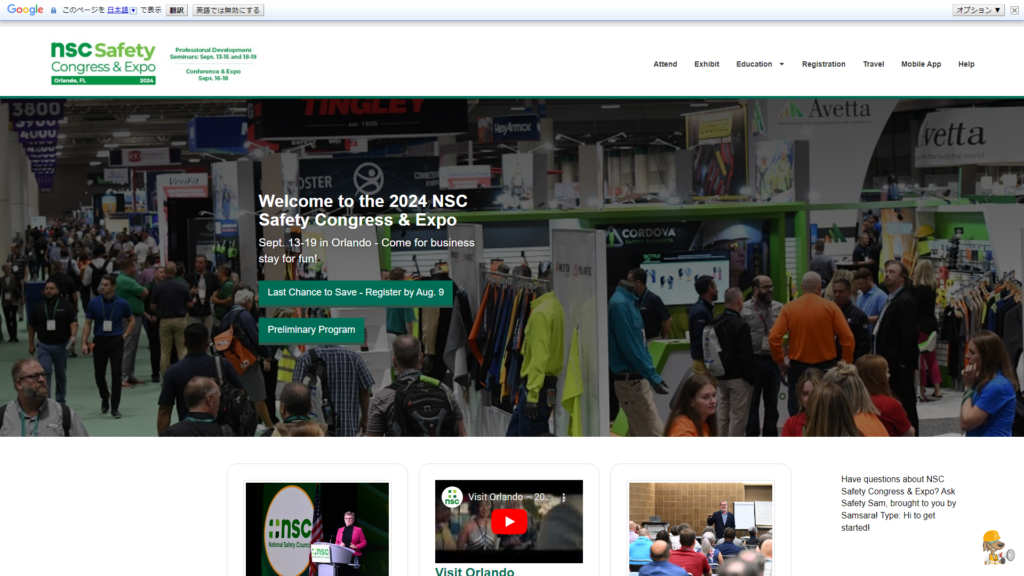
Task: Click the Professional Development Seminars dates text
Action: [x=213, y=54]
